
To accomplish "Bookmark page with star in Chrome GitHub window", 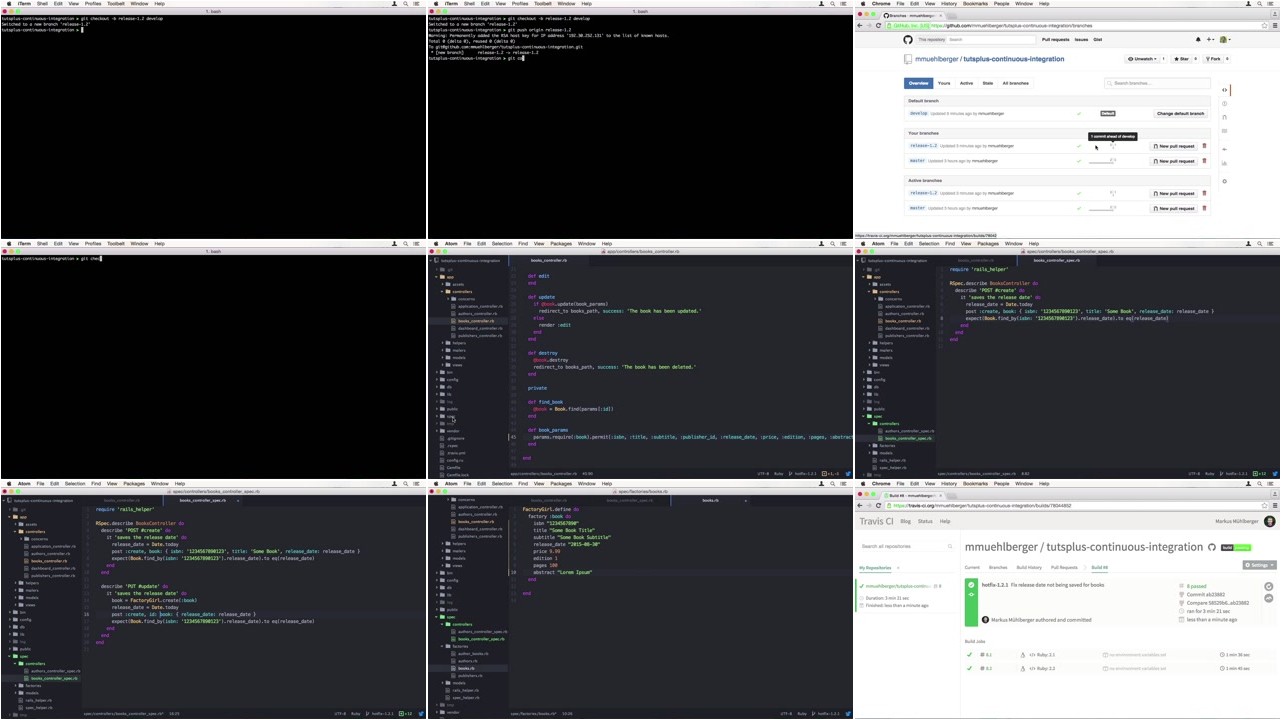I will (x=1265, y=25).
